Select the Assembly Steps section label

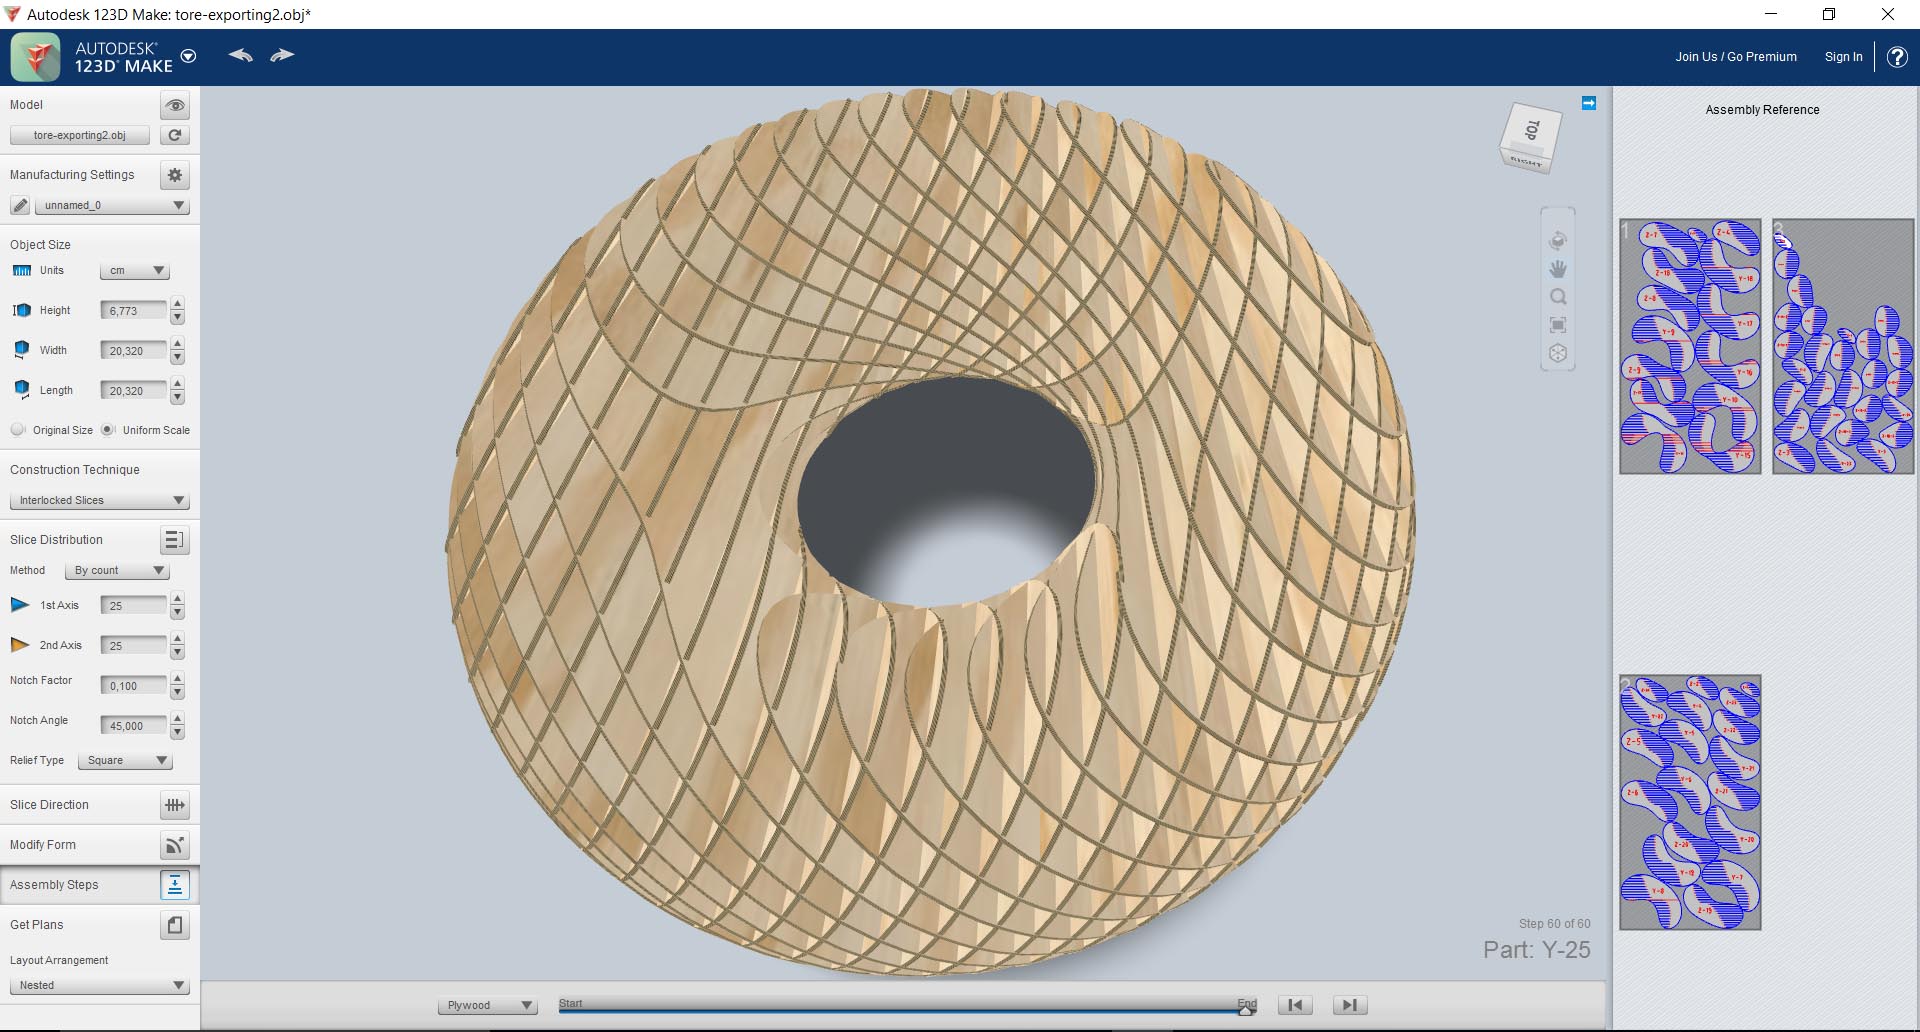[x=54, y=885]
